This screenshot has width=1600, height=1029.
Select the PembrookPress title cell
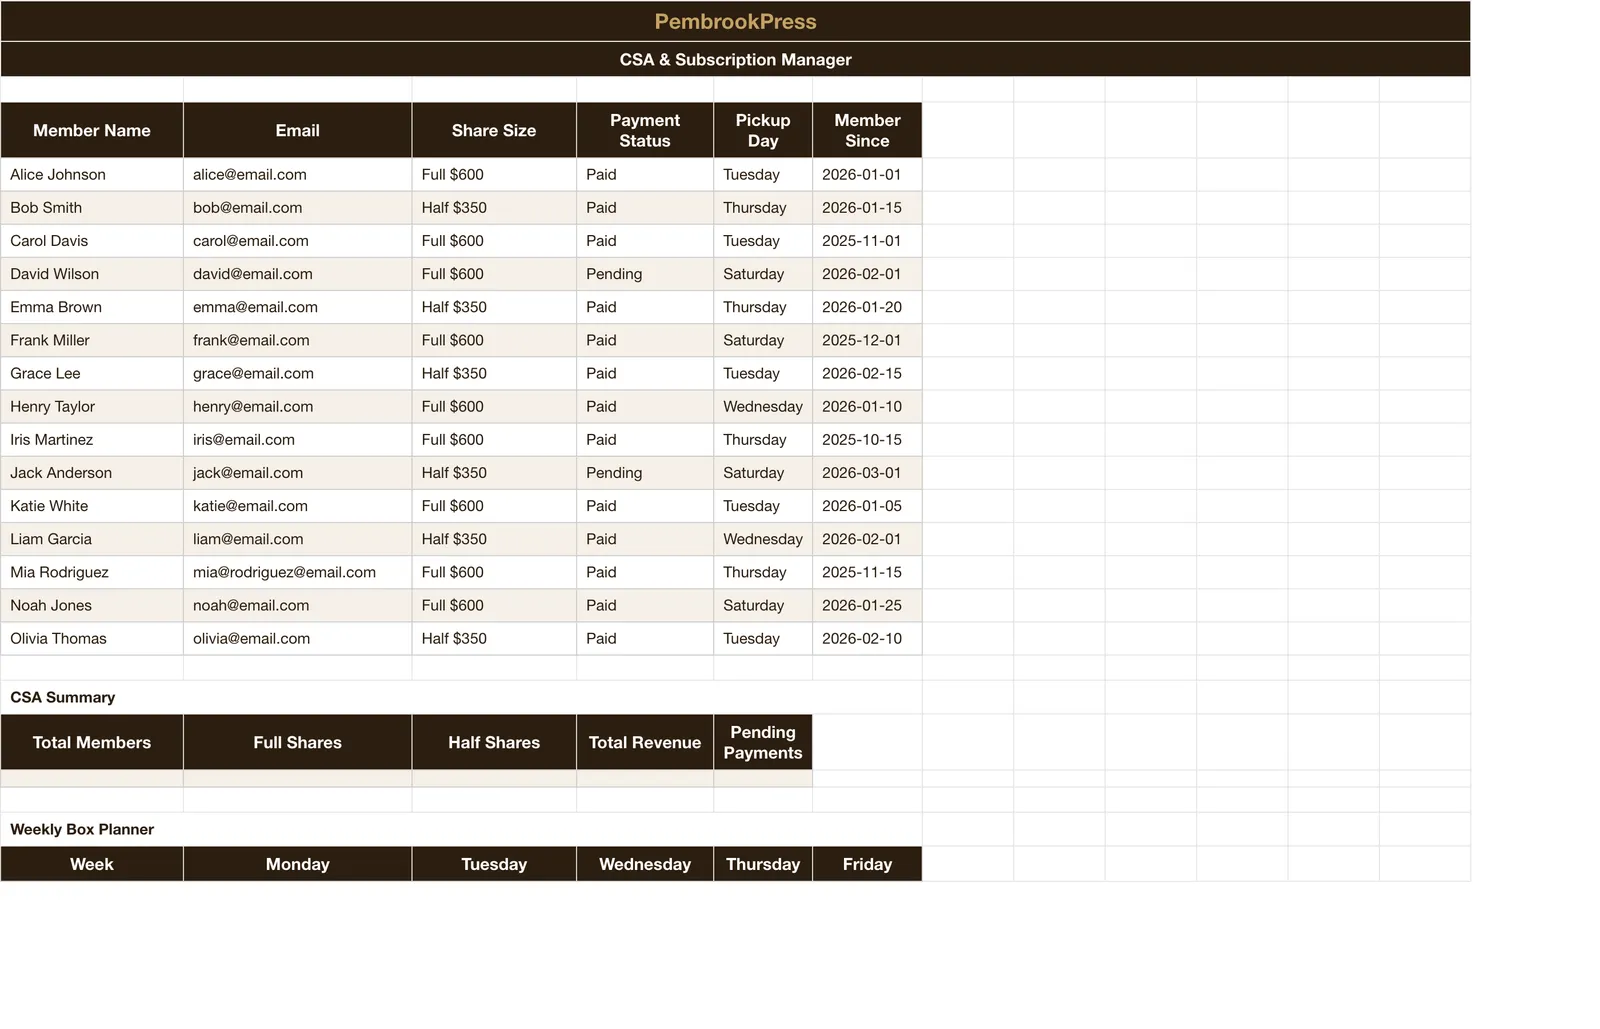tap(735, 21)
